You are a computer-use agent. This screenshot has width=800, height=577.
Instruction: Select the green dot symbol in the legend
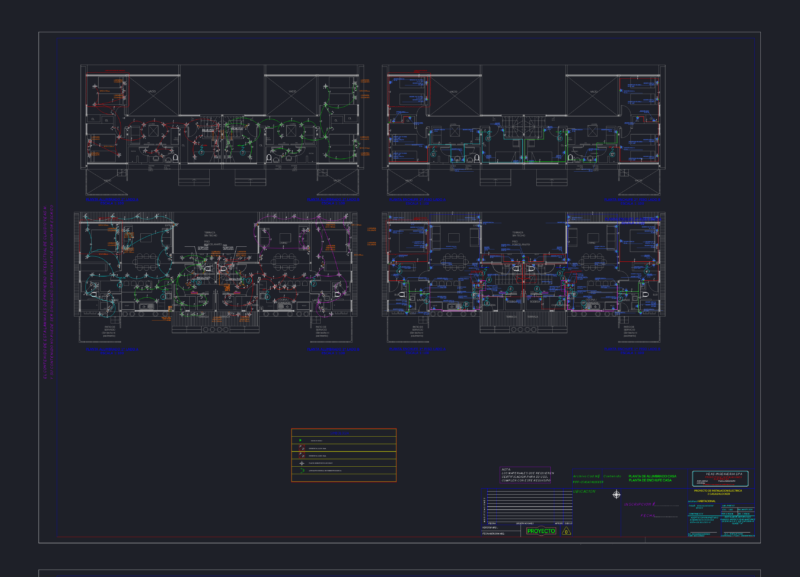301,440
